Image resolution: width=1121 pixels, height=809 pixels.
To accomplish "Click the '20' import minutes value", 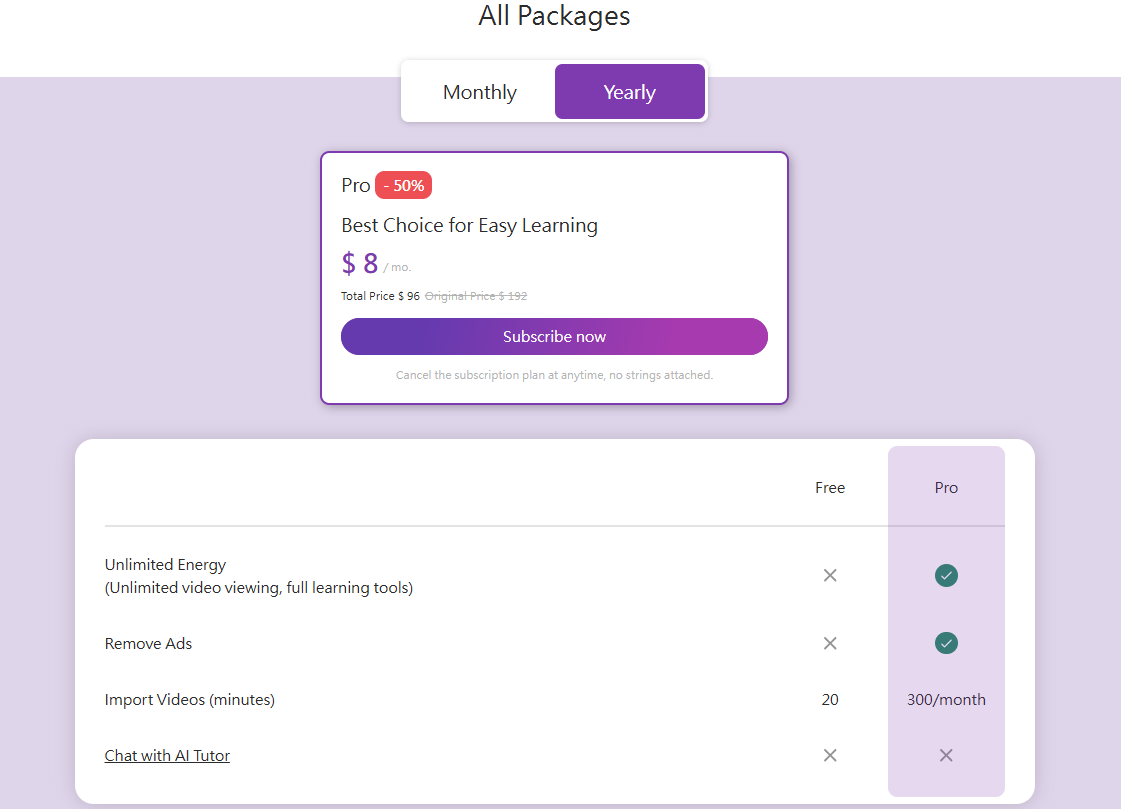I will (830, 700).
